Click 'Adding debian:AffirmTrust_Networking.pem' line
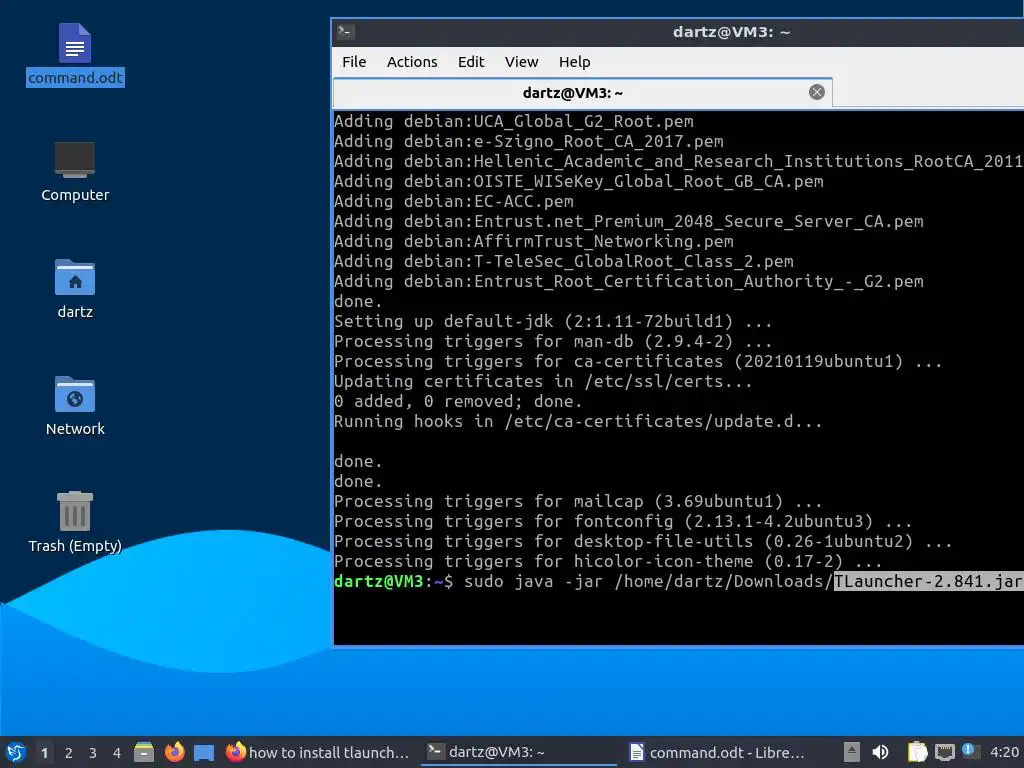The height and width of the screenshot is (768, 1024). coord(534,241)
